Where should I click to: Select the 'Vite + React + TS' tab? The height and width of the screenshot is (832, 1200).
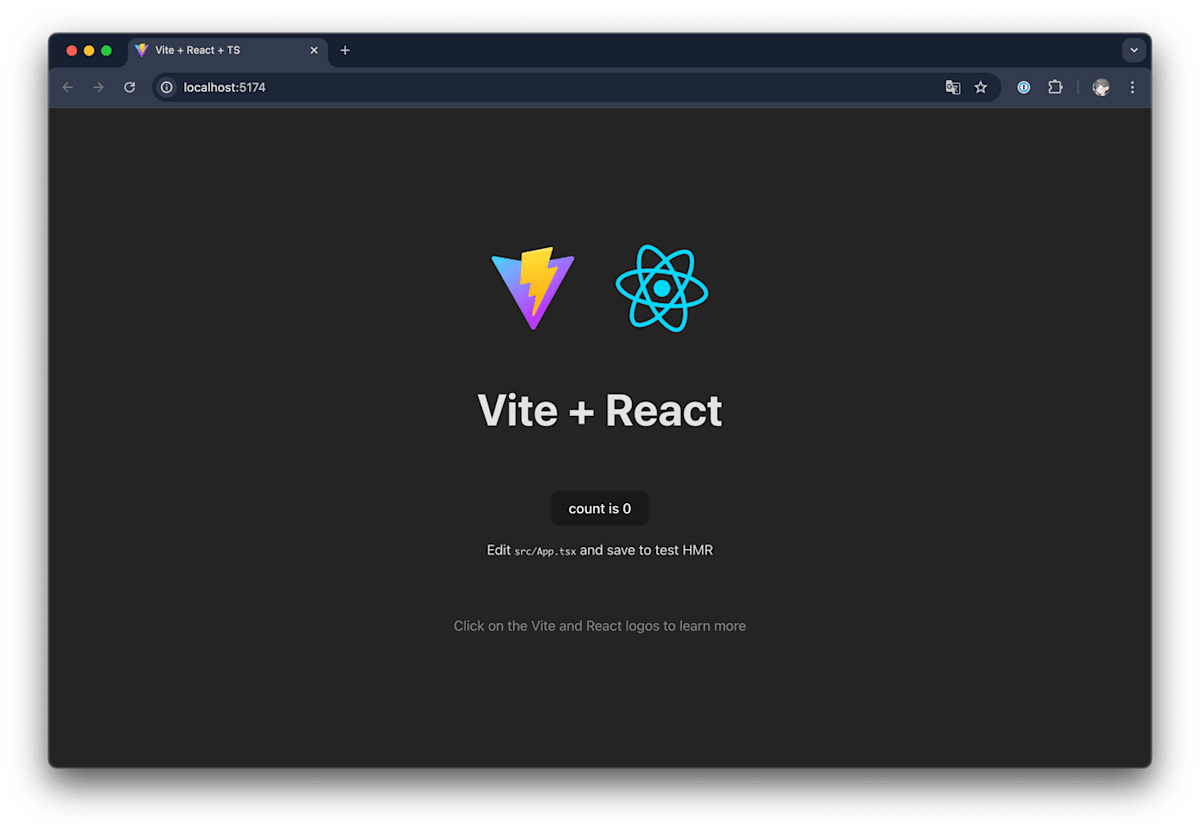228,50
